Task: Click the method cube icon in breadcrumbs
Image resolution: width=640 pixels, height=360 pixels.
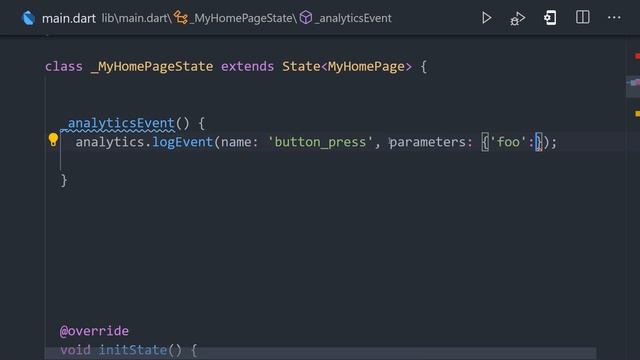Action: (x=306, y=18)
